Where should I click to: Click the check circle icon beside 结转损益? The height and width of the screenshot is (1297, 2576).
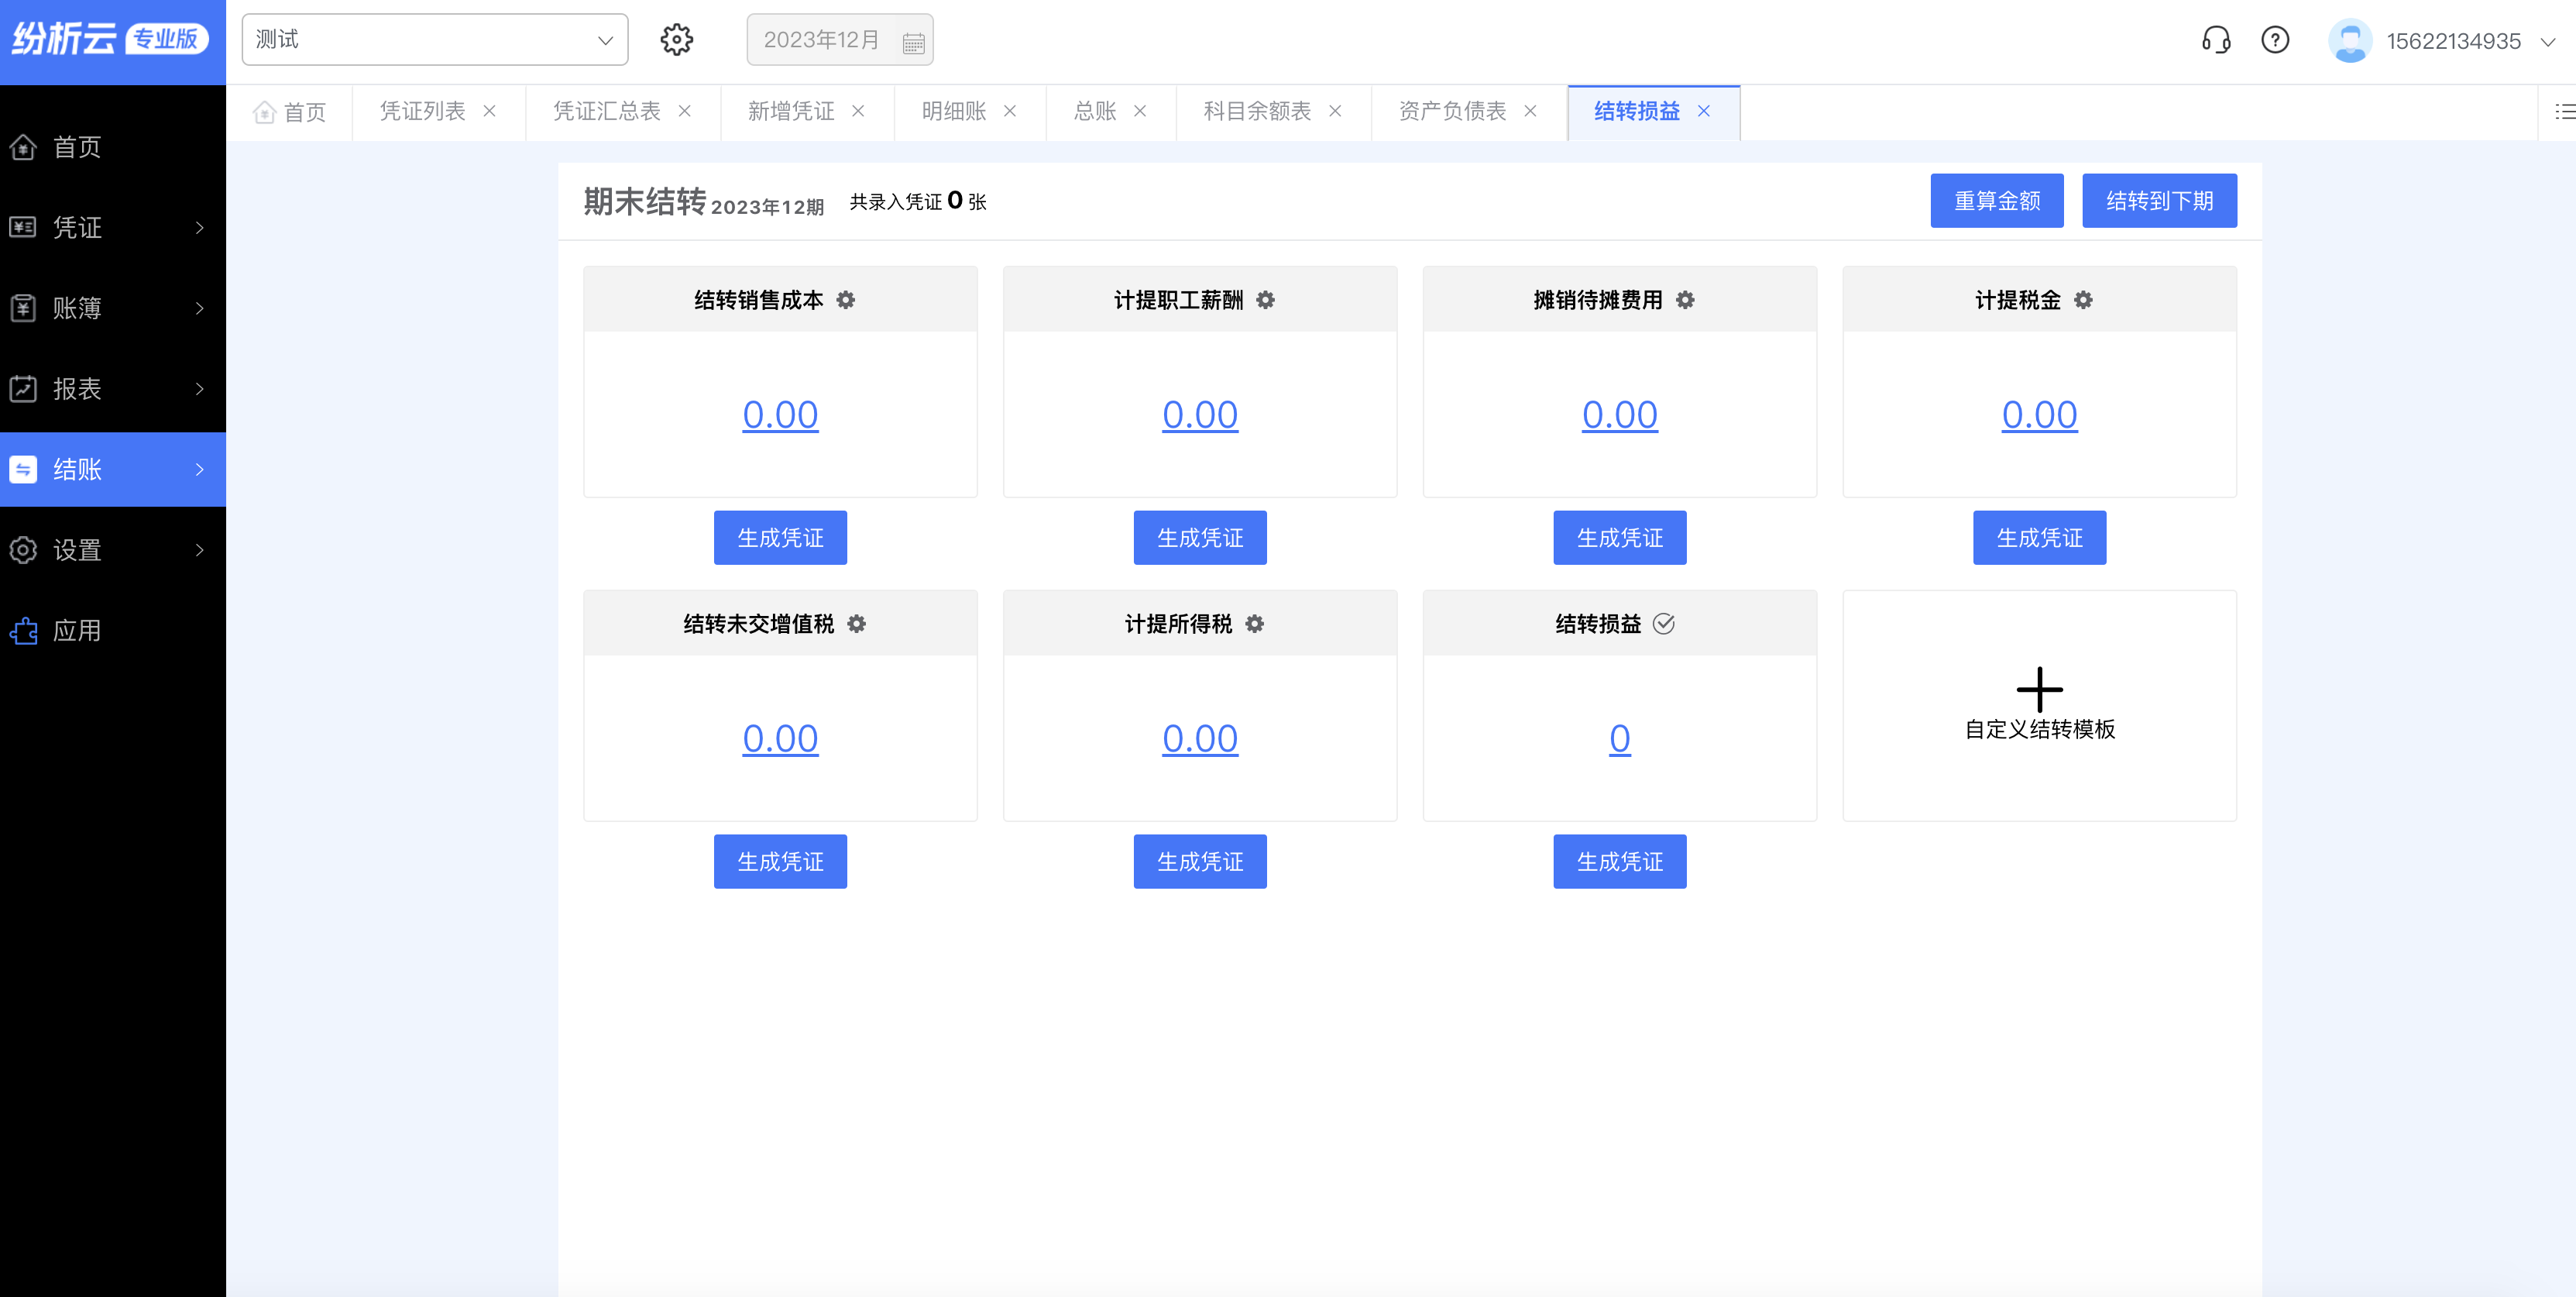point(1664,624)
